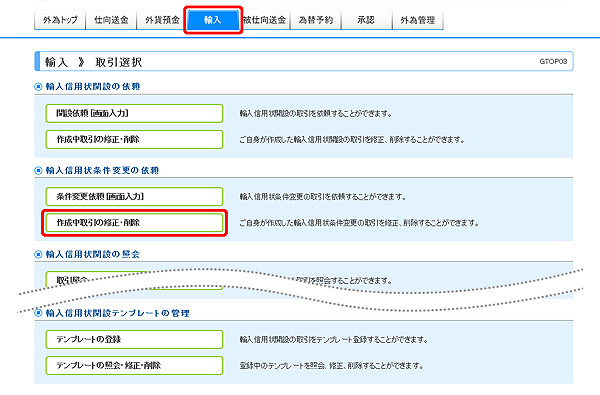Click the 輸入信用状条件変更の依頼 section bullet icon
The image size is (600, 395).
click(38, 170)
